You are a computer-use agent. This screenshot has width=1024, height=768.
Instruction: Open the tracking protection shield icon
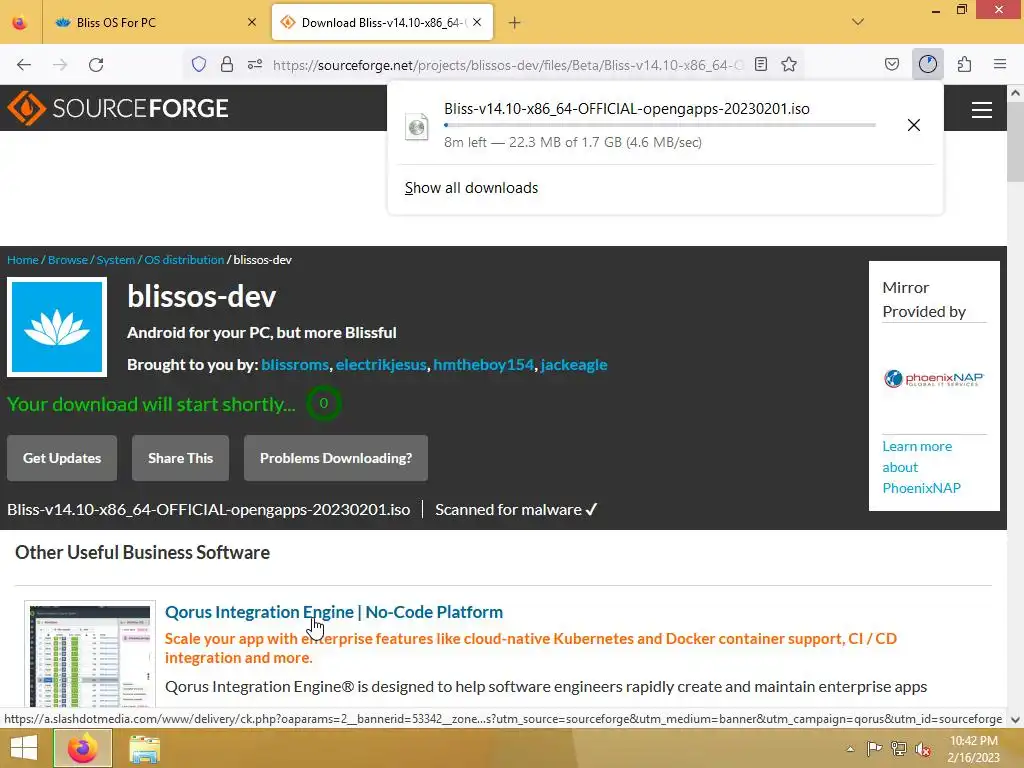click(x=199, y=64)
